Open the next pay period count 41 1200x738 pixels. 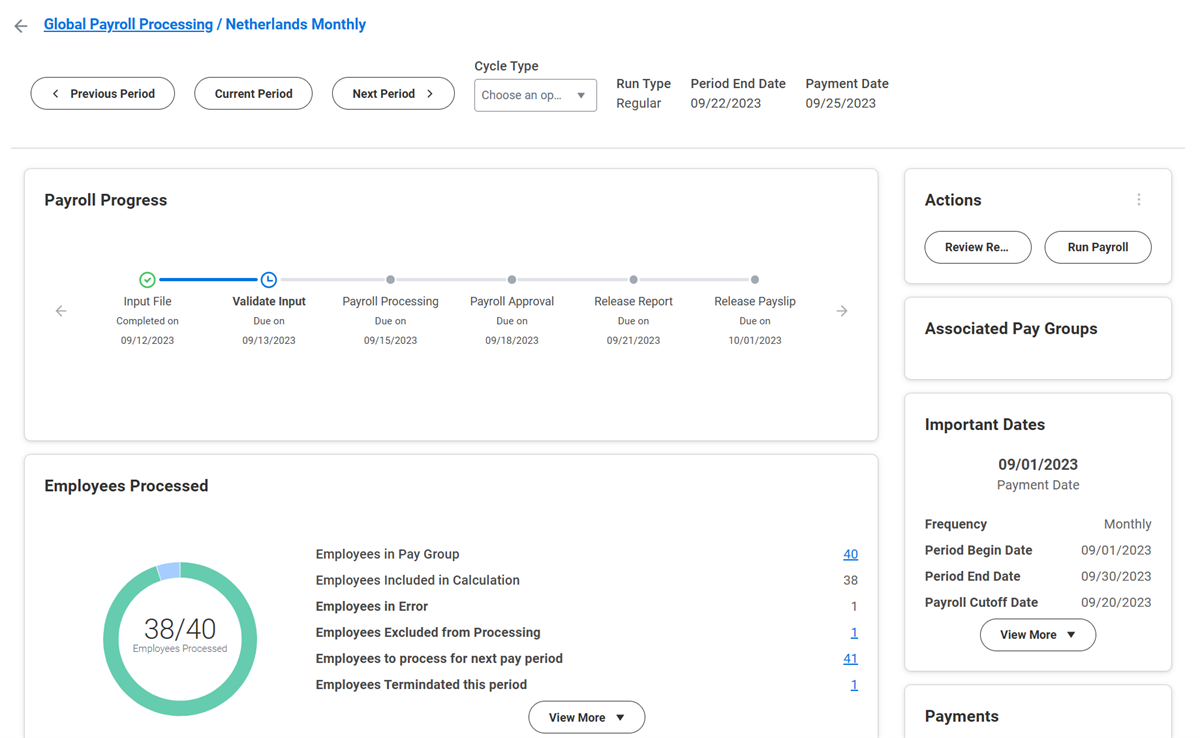(x=850, y=658)
